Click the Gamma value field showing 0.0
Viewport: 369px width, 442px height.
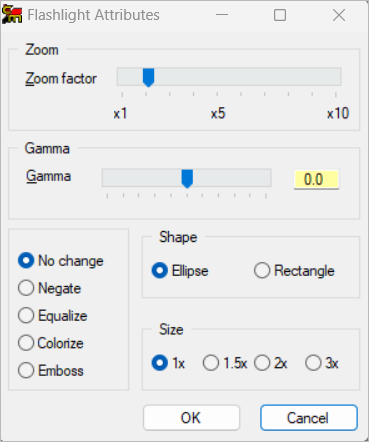point(316,180)
